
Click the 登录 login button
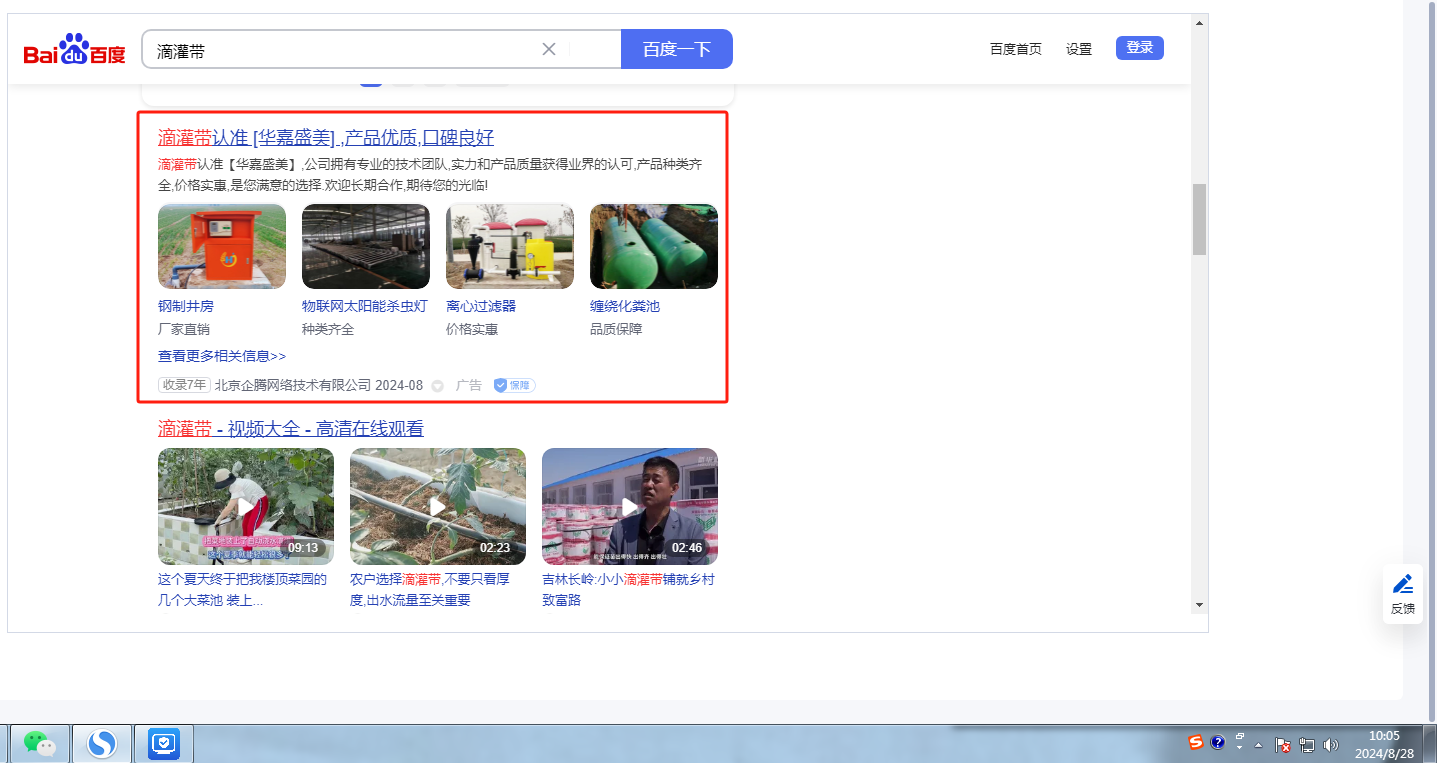click(x=1140, y=48)
